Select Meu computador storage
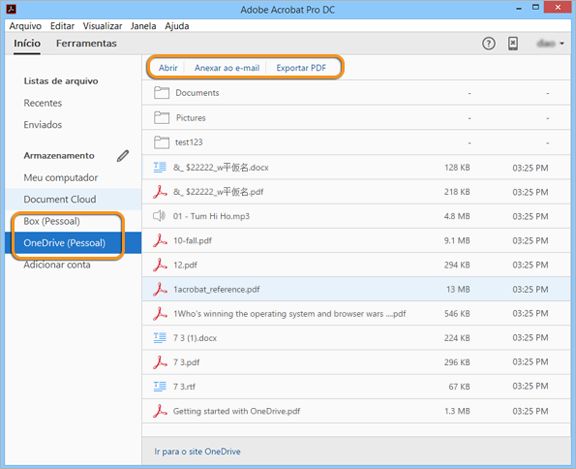Viewport: 576px width, 469px height. click(61, 178)
